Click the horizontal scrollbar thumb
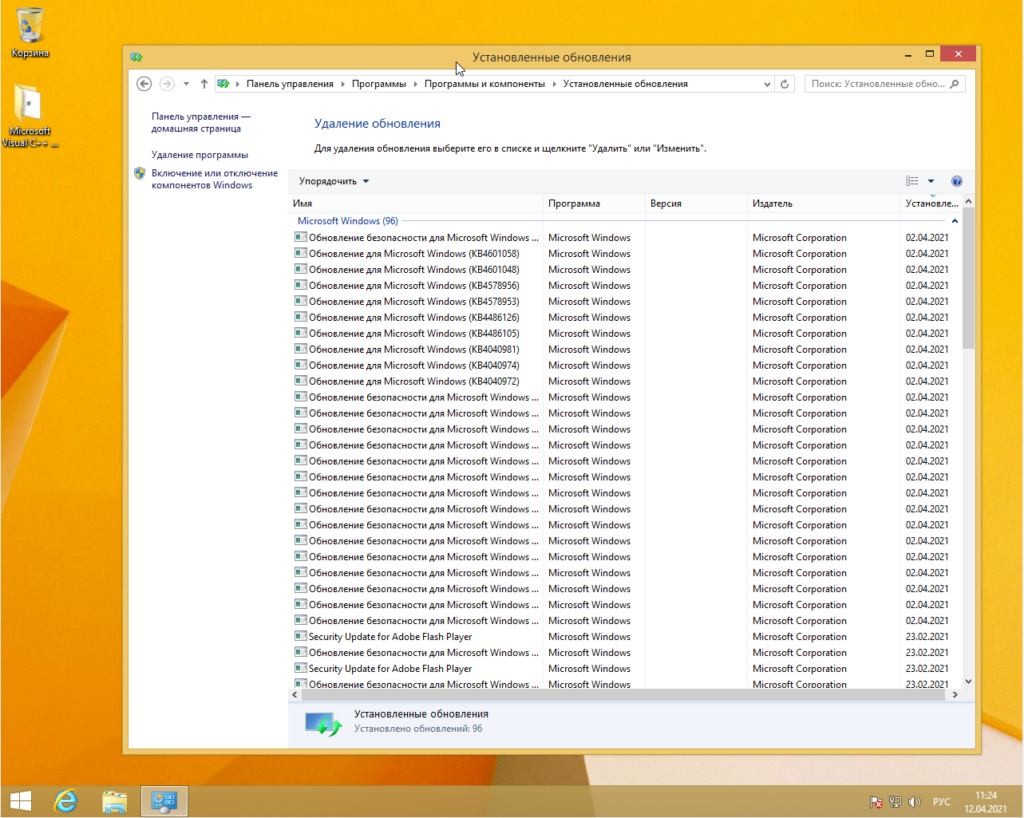This screenshot has height=818, width=1024. pos(622,695)
